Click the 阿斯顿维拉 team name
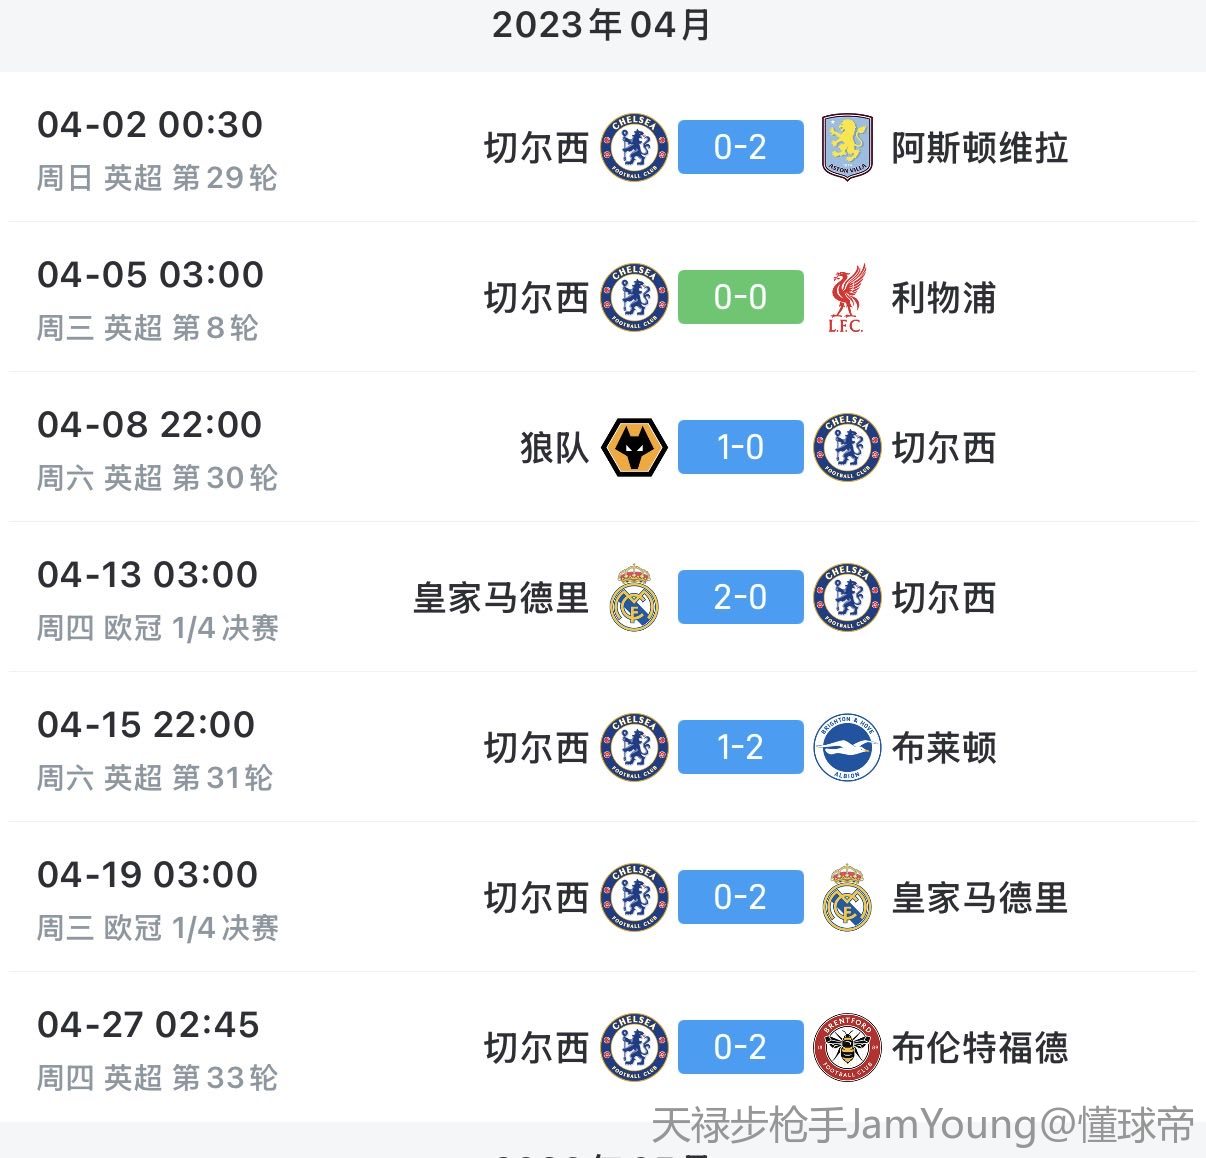This screenshot has width=1206, height=1158. pyautogui.click(x=979, y=148)
